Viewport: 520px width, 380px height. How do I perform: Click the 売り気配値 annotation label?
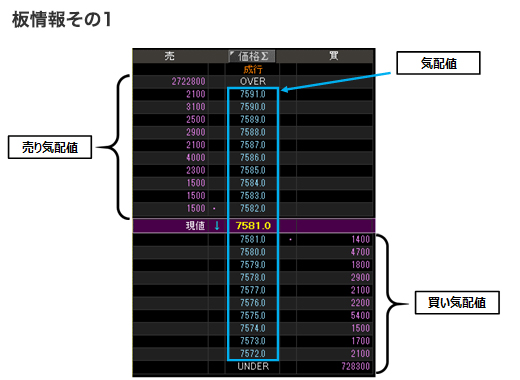(x=50, y=147)
